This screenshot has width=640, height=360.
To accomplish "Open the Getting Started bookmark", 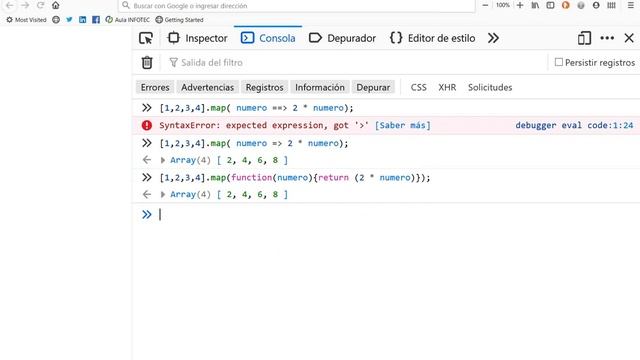I will pos(179,20).
